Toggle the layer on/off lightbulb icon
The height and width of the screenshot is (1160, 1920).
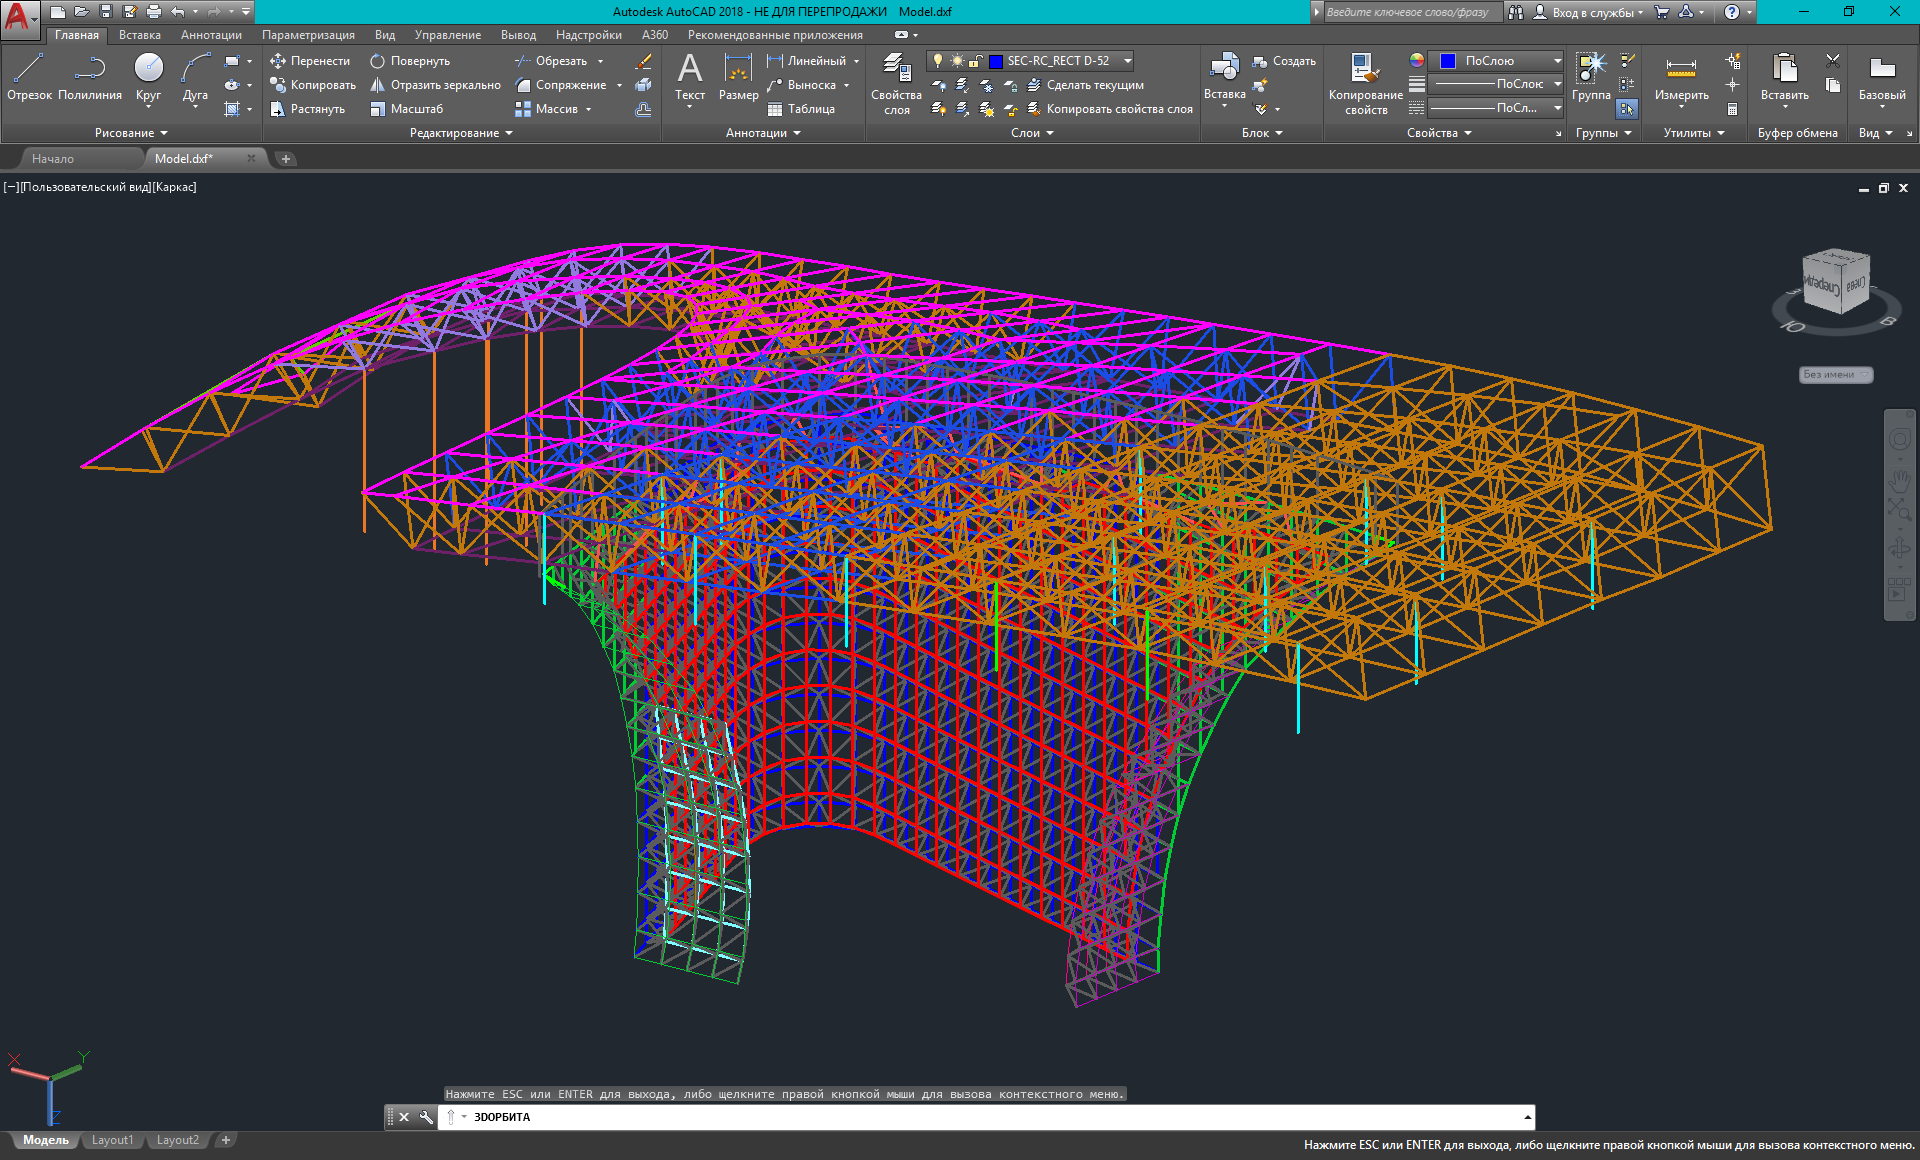point(937,60)
